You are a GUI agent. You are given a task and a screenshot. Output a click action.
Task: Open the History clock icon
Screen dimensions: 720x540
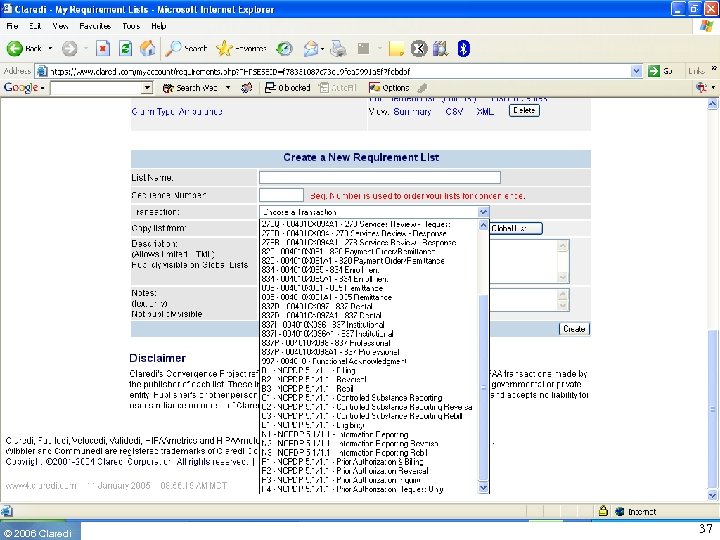tap(284, 48)
